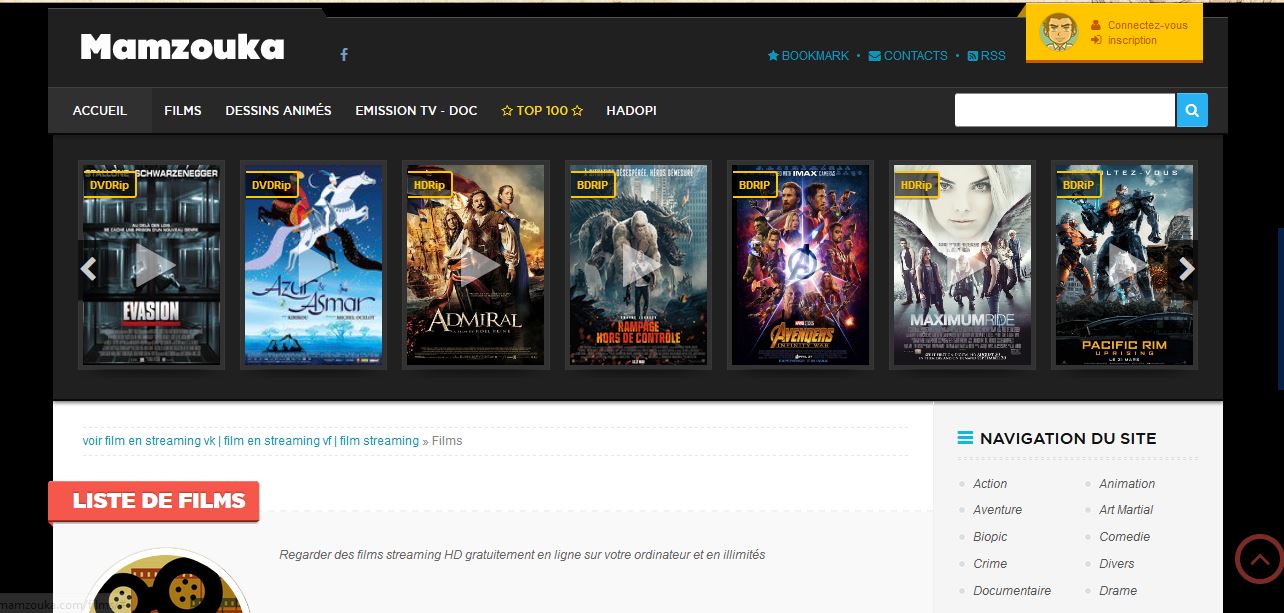Click the DVDRip badge on Evasion
The image size is (1284, 613).
pos(109,185)
